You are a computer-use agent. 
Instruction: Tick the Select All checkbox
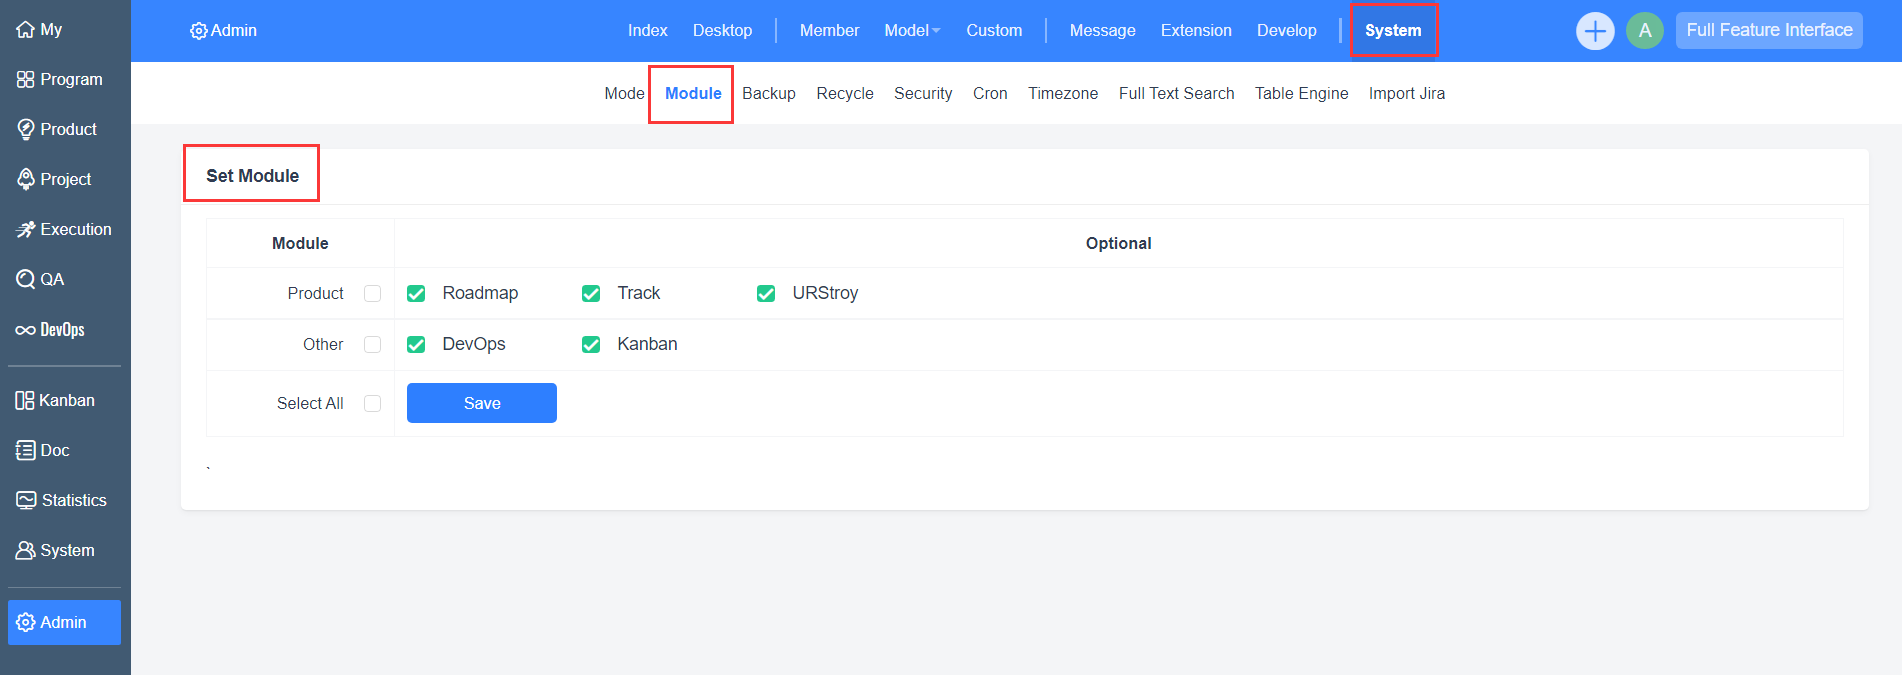pyautogui.click(x=373, y=403)
